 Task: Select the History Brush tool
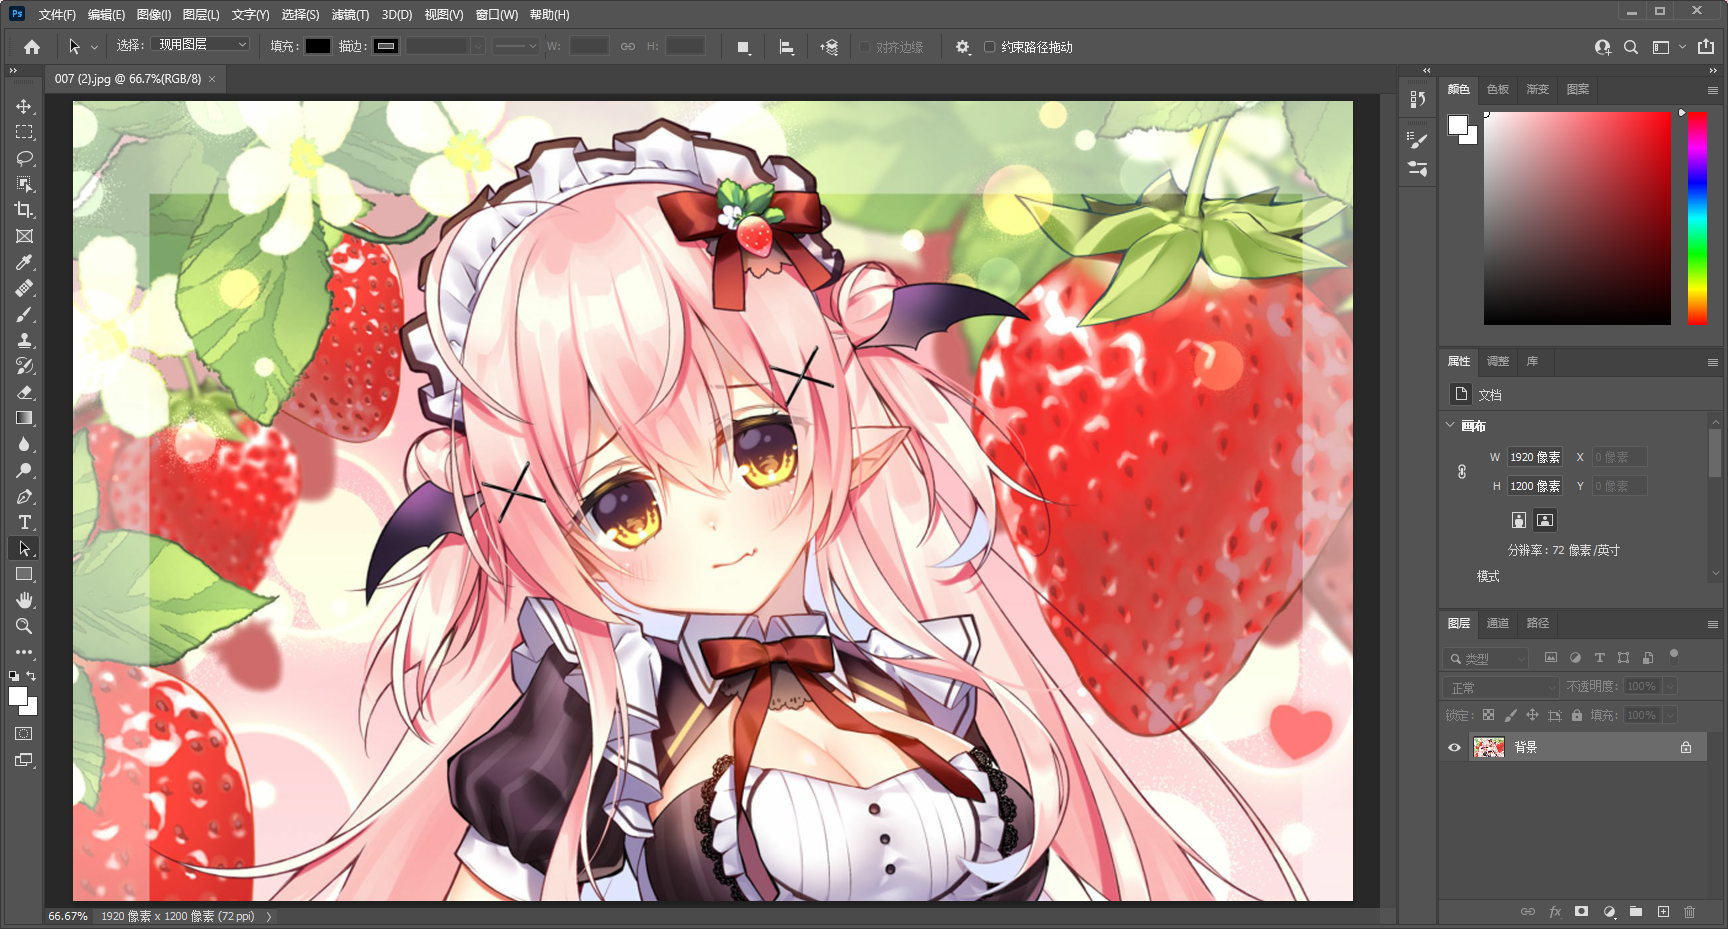click(24, 366)
